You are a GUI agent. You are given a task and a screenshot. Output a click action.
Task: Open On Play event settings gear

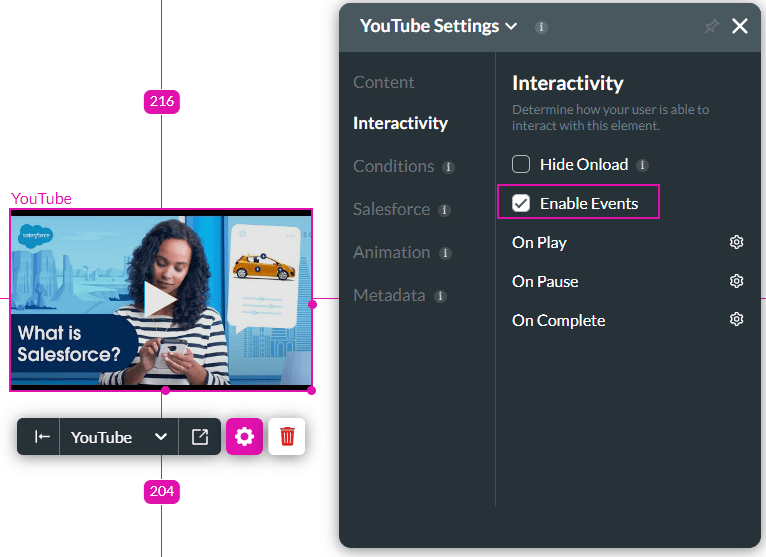[736, 242]
